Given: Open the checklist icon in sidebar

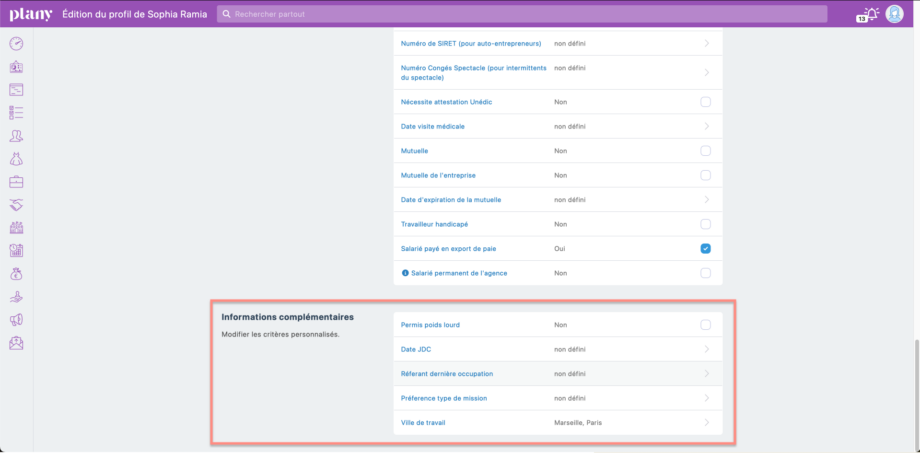Looking at the screenshot, I should pos(16,113).
